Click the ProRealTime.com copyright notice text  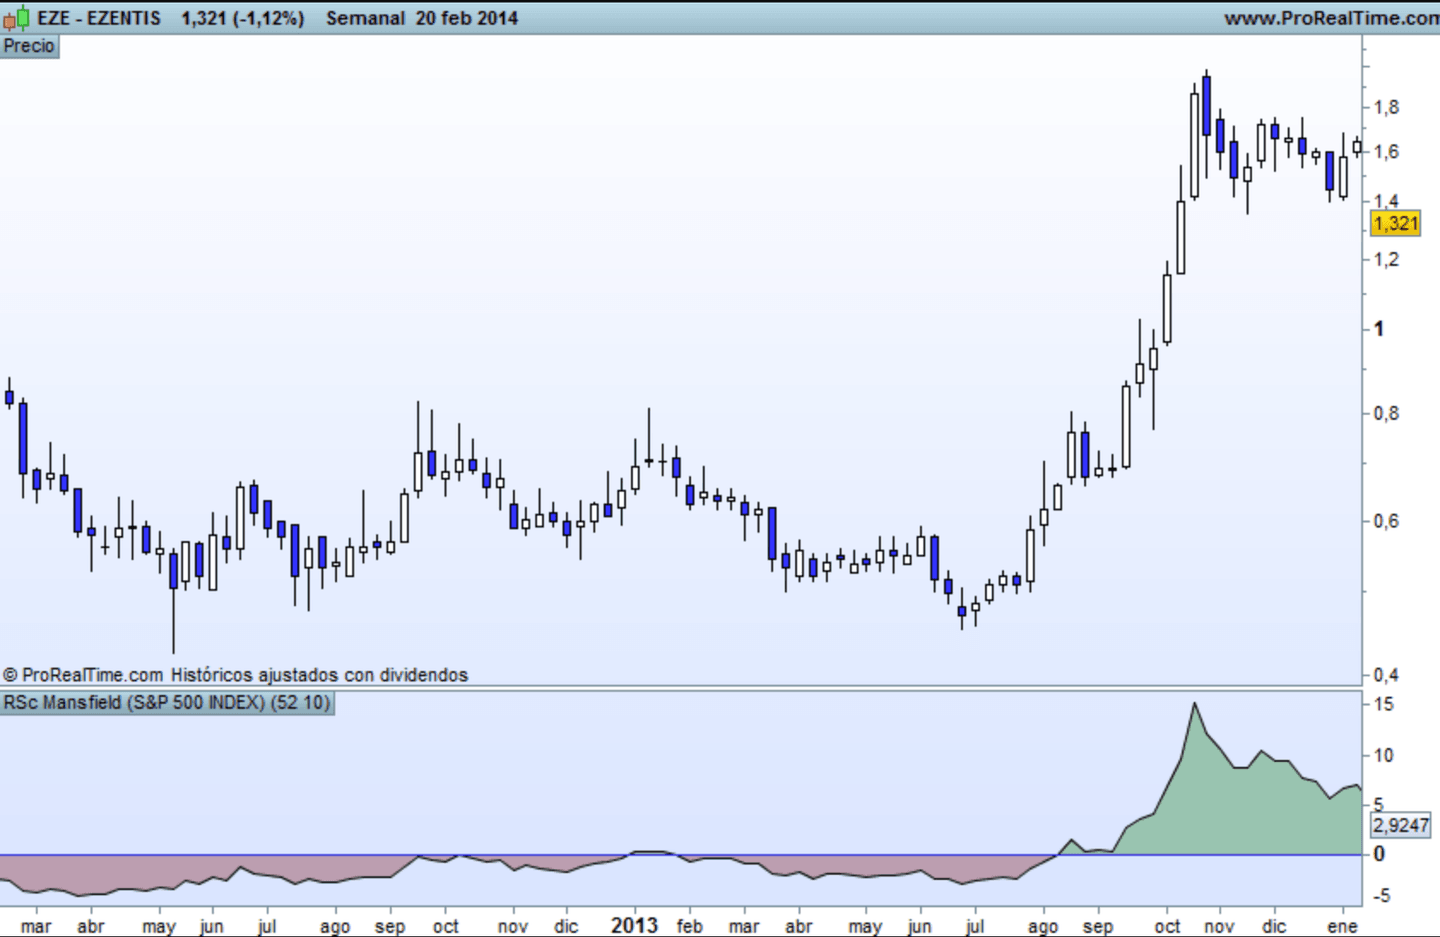tap(235, 675)
